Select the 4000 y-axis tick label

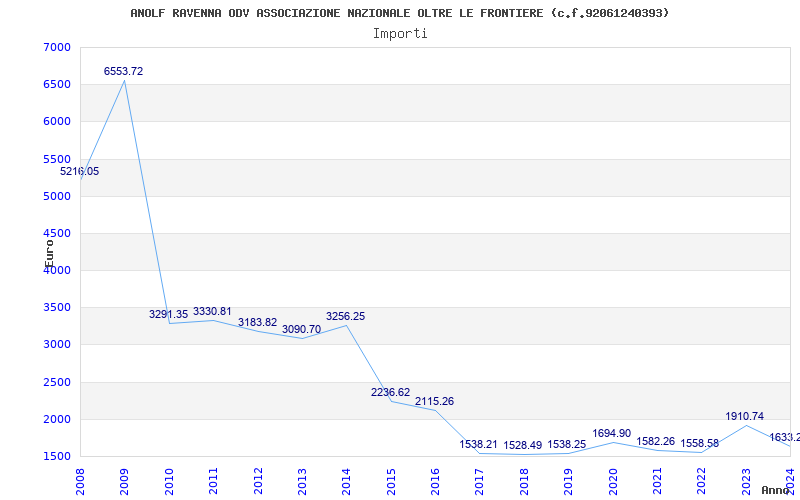[57, 271]
